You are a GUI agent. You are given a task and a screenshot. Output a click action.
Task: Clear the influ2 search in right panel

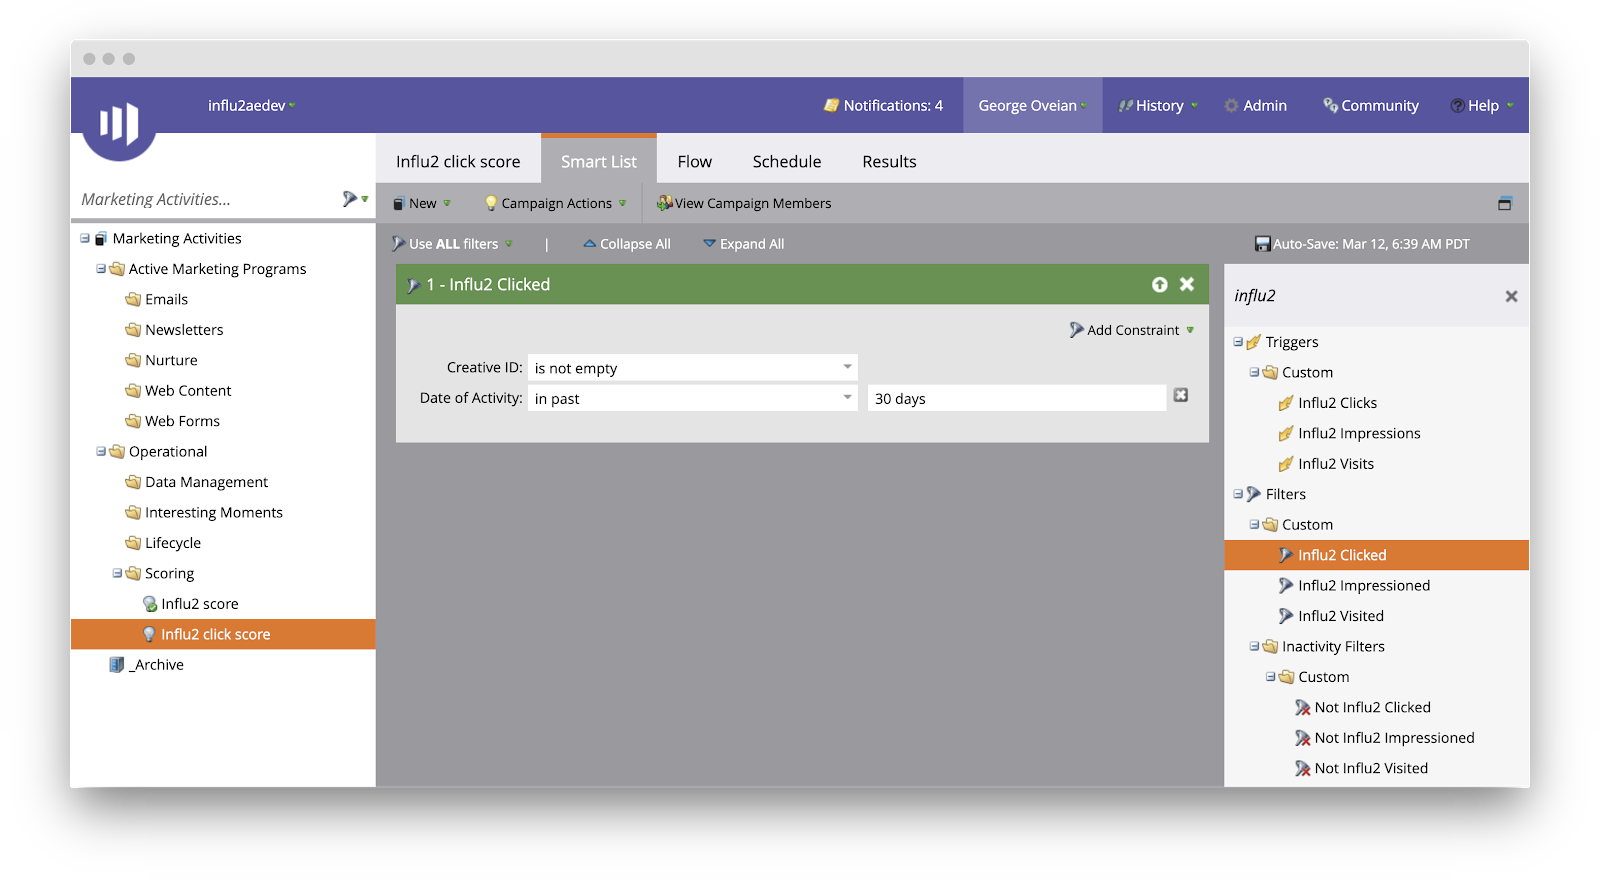[1511, 297]
